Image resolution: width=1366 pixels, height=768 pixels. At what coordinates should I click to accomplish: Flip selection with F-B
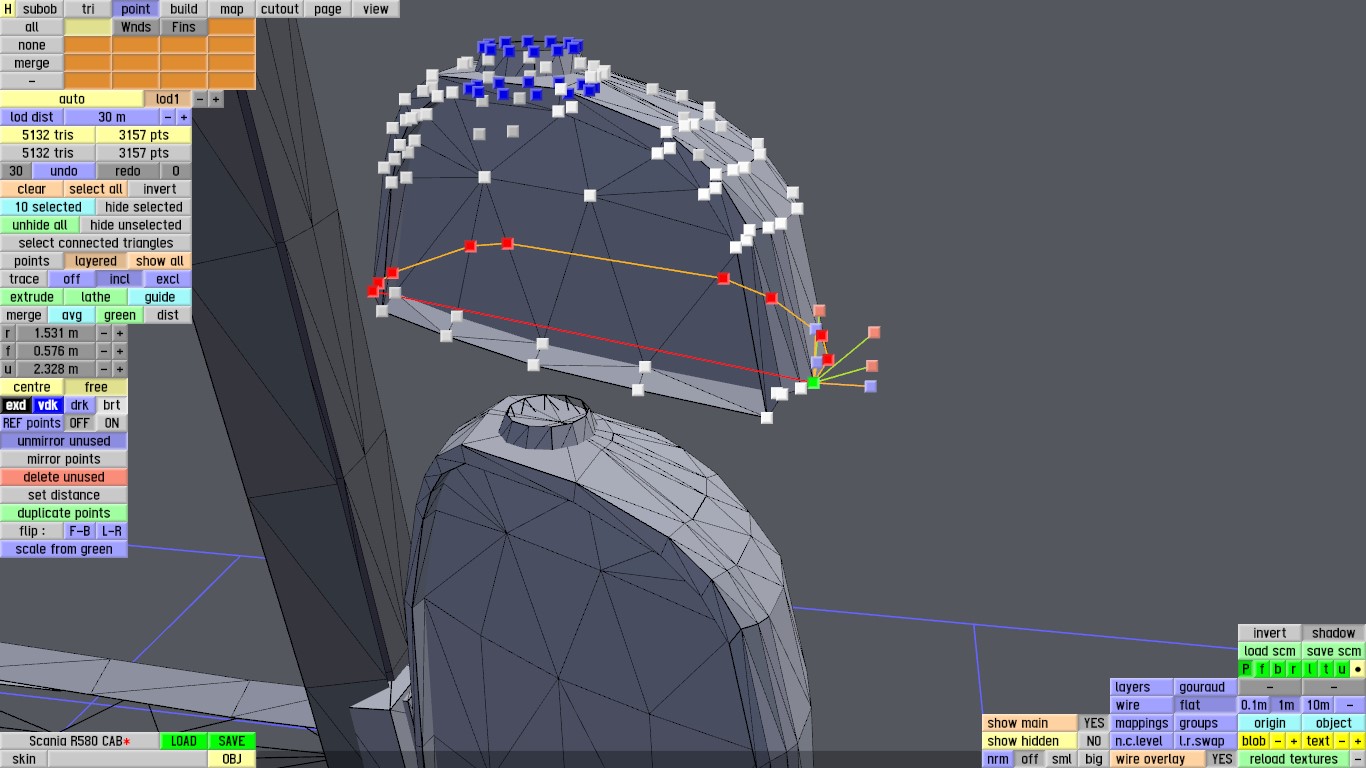80,531
